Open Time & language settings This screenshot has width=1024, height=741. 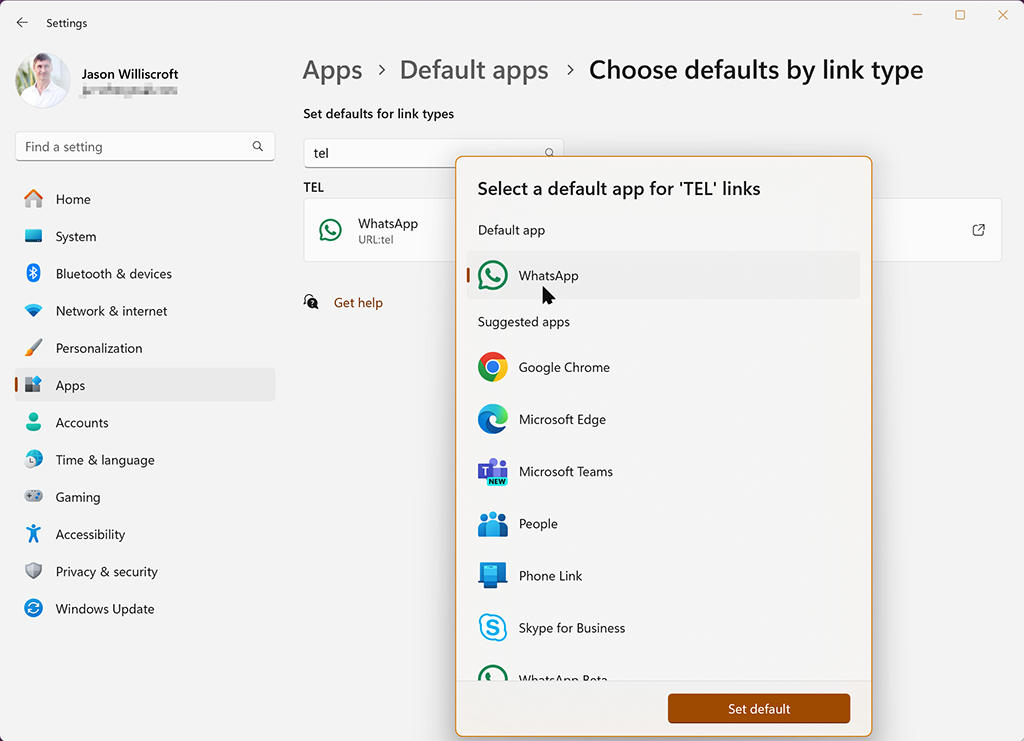145,460
